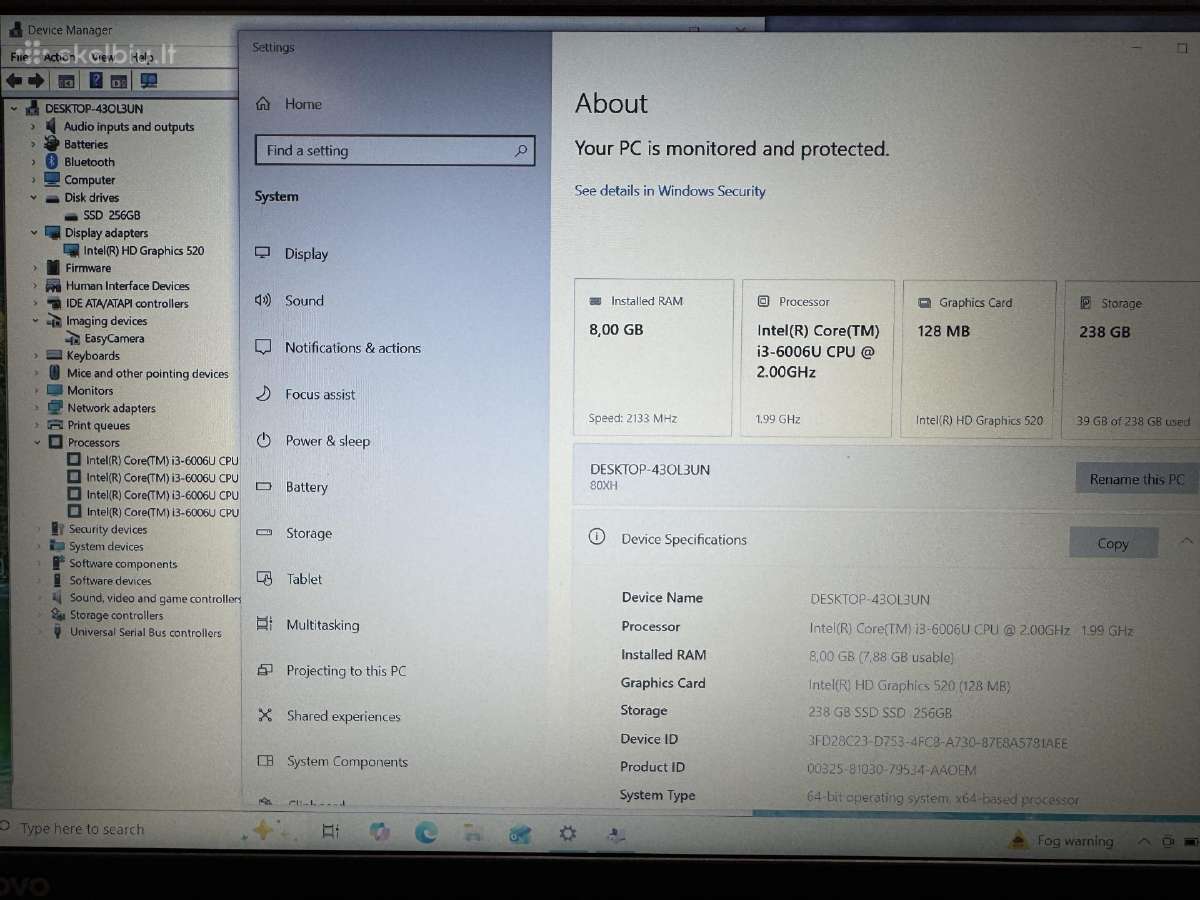Show hidden tray icons chevron
The height and width of the screenshot is (900, 1200).
coord(1145,842)
